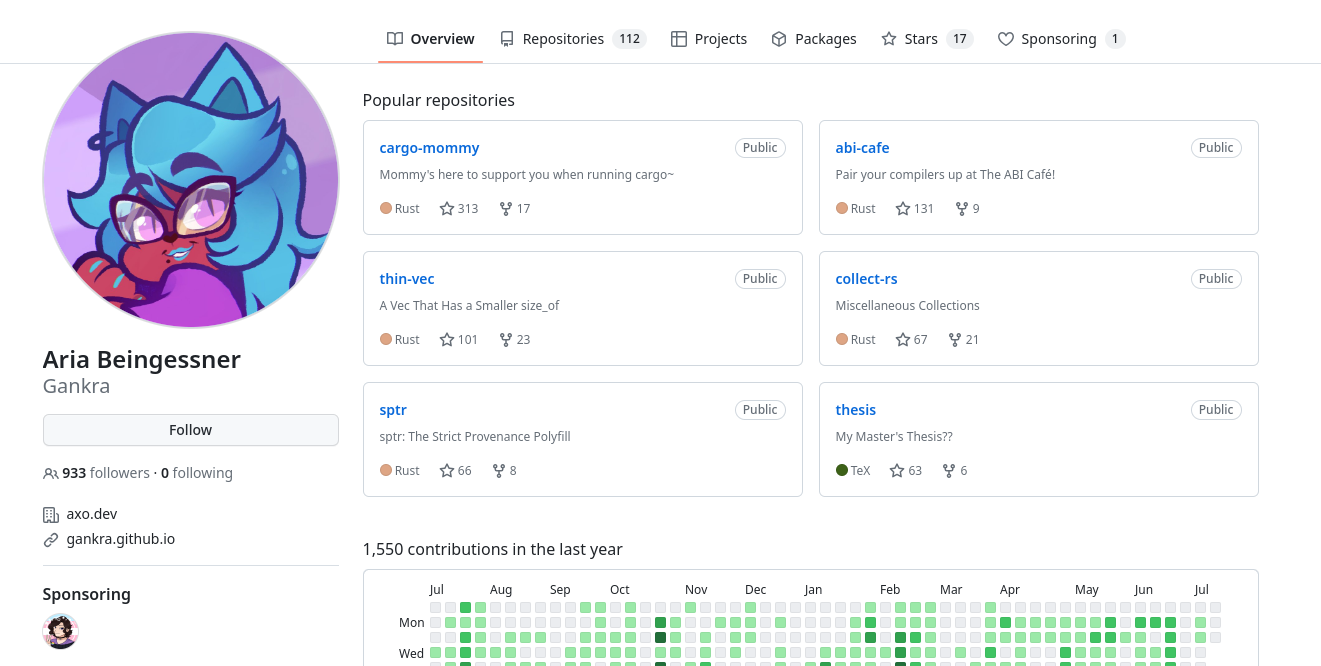
Task: Click the large profile avatar image
Action: tap(191, 180)
